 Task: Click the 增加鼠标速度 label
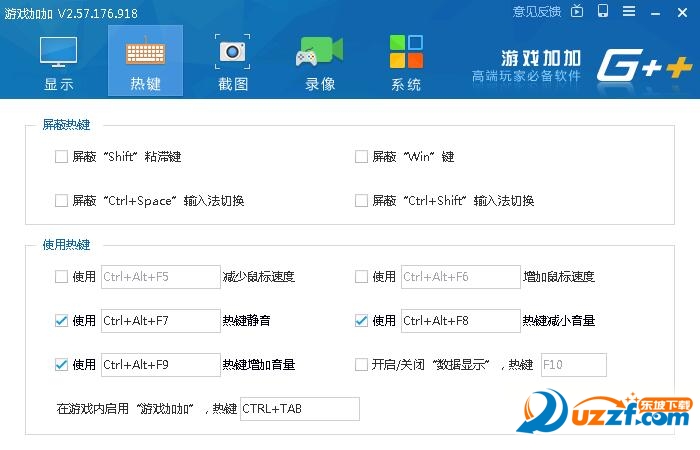pos(558,277)
